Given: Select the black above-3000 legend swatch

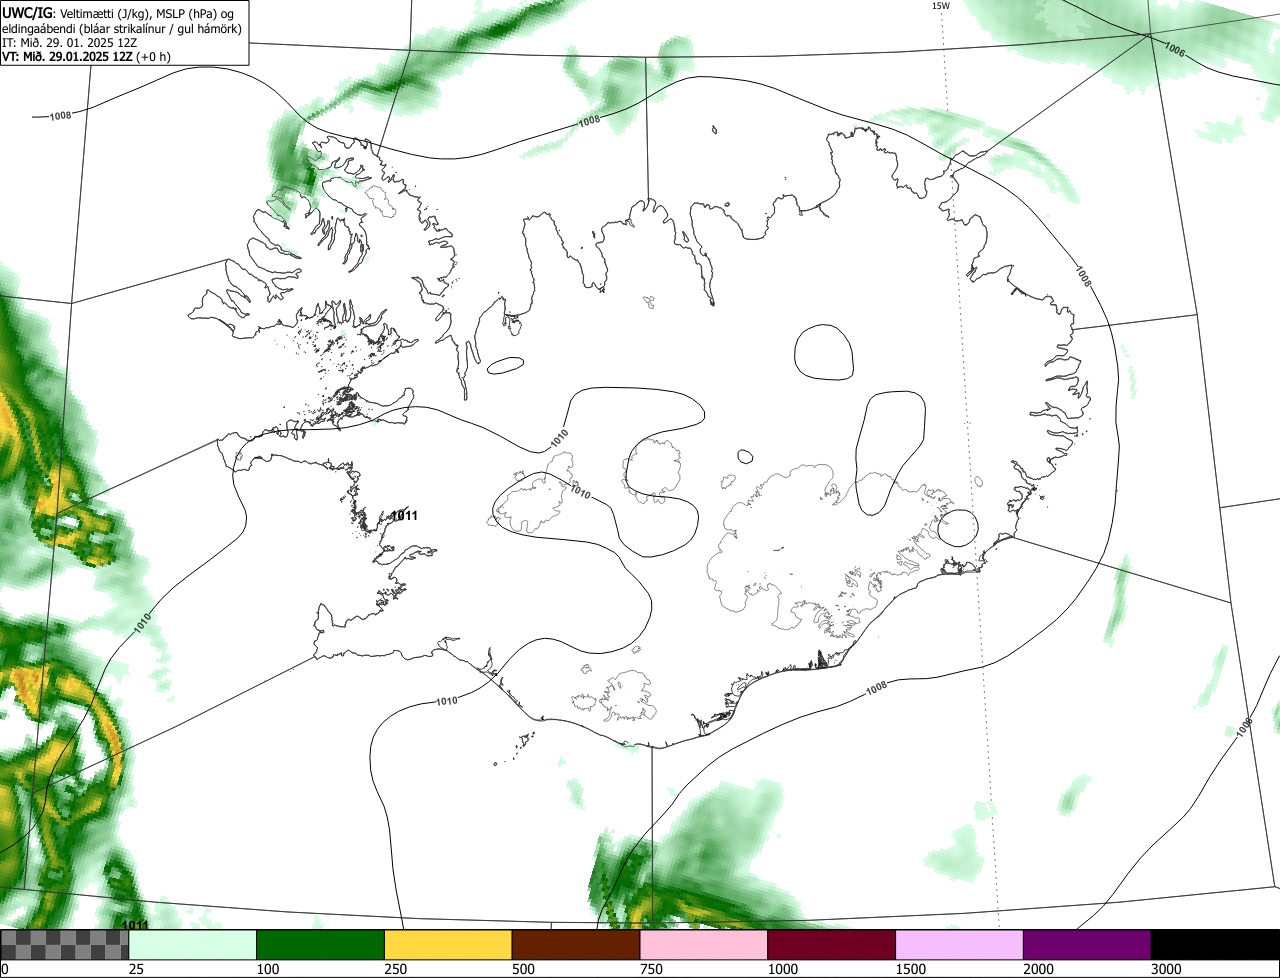Looking at the screenshot, I should pyautogui.click(x=1215, y=945).
